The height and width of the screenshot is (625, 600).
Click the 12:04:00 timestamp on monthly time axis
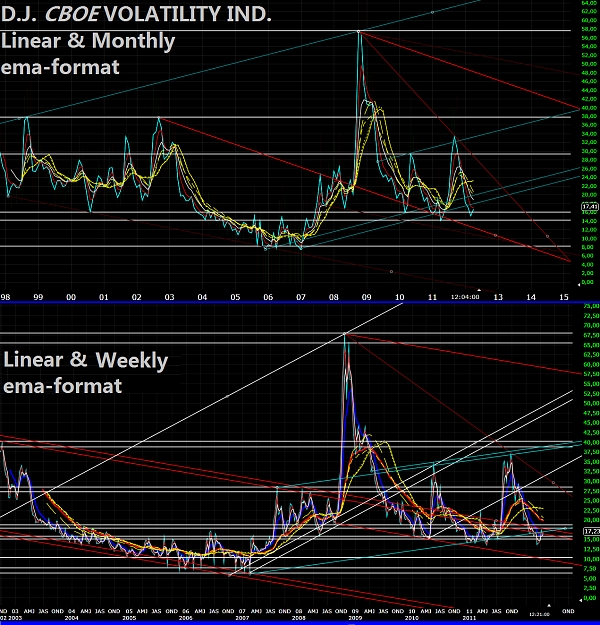point(465,297)
